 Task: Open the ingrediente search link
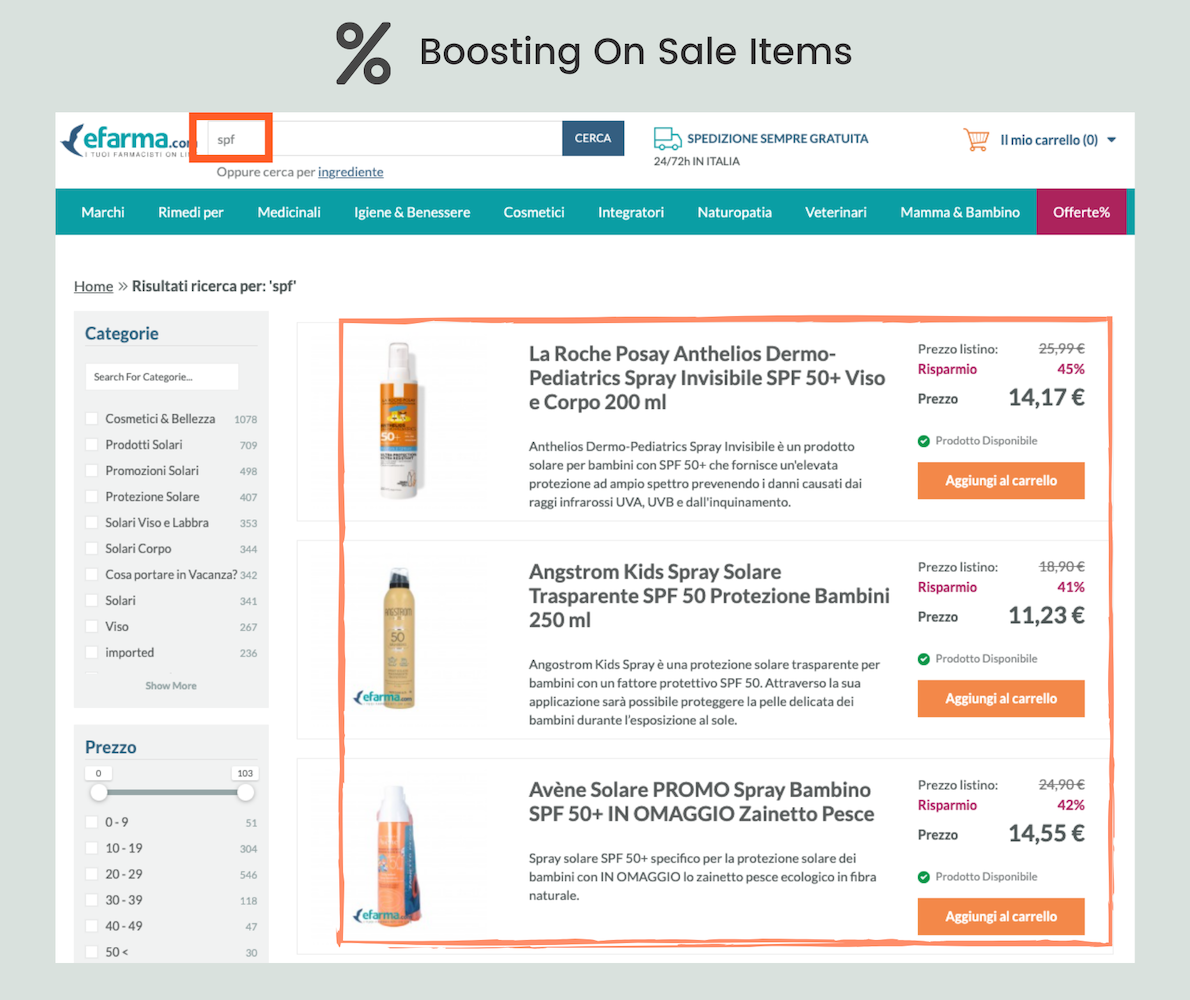pyautogui.click(x=351, y=172)
